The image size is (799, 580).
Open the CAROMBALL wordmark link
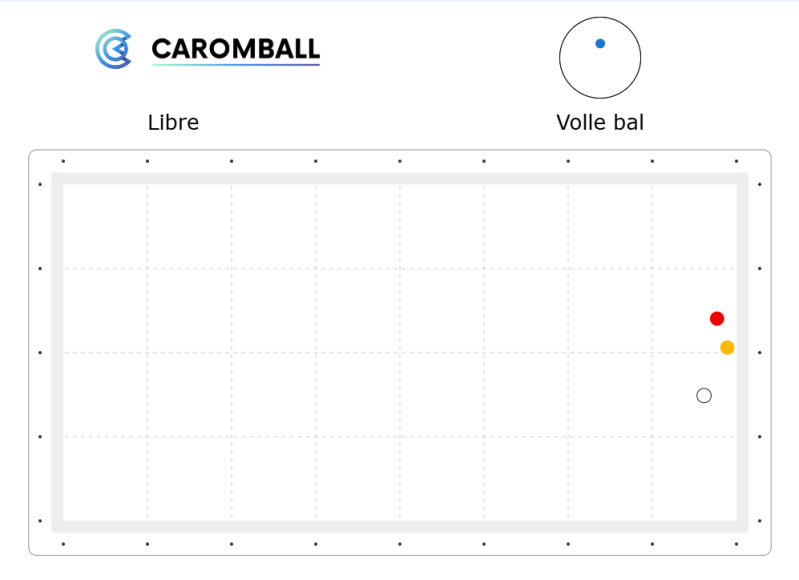click(235, 49)
